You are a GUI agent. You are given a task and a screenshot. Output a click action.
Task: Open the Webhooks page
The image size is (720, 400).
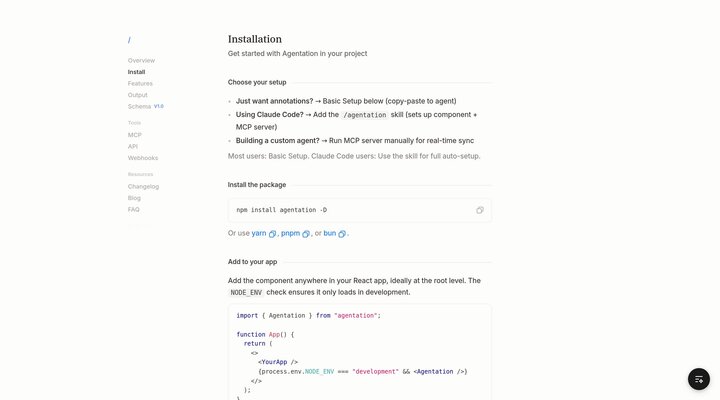143,158
